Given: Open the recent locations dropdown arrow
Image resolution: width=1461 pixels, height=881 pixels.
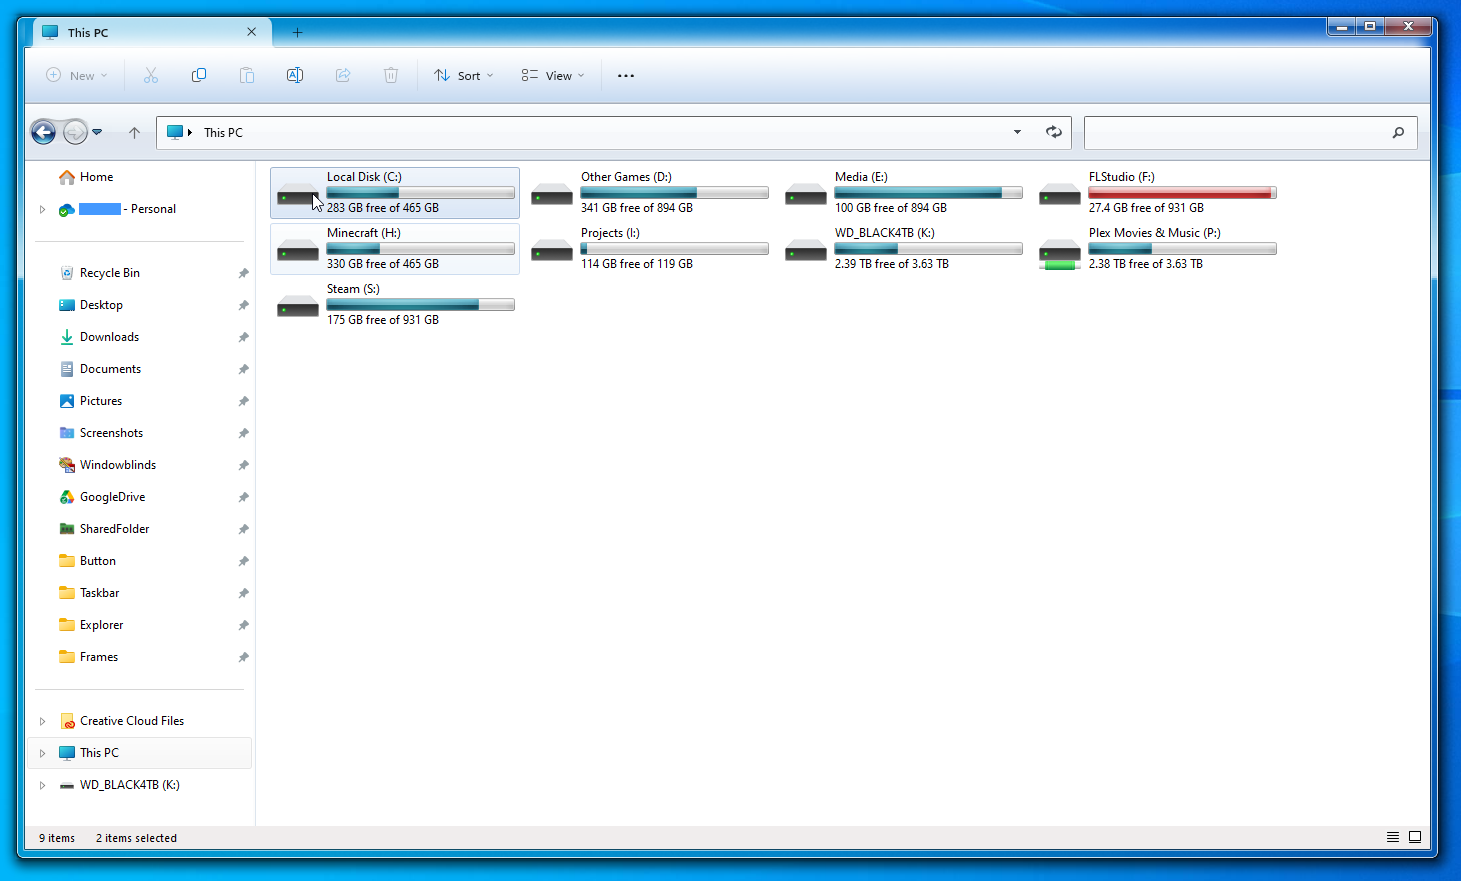Looking at the screenshot, I should pos(97,132).
